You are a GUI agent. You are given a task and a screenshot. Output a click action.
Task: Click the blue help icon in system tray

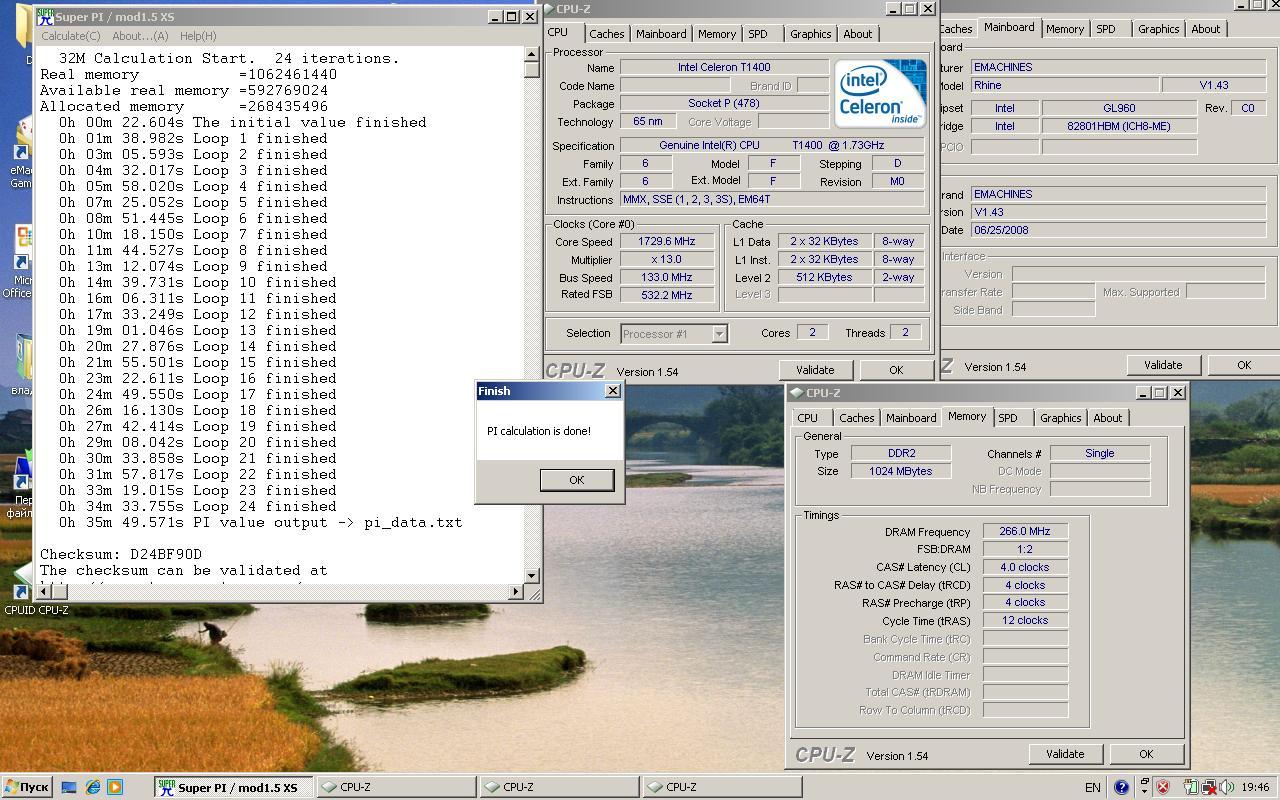click(1121, 787)
